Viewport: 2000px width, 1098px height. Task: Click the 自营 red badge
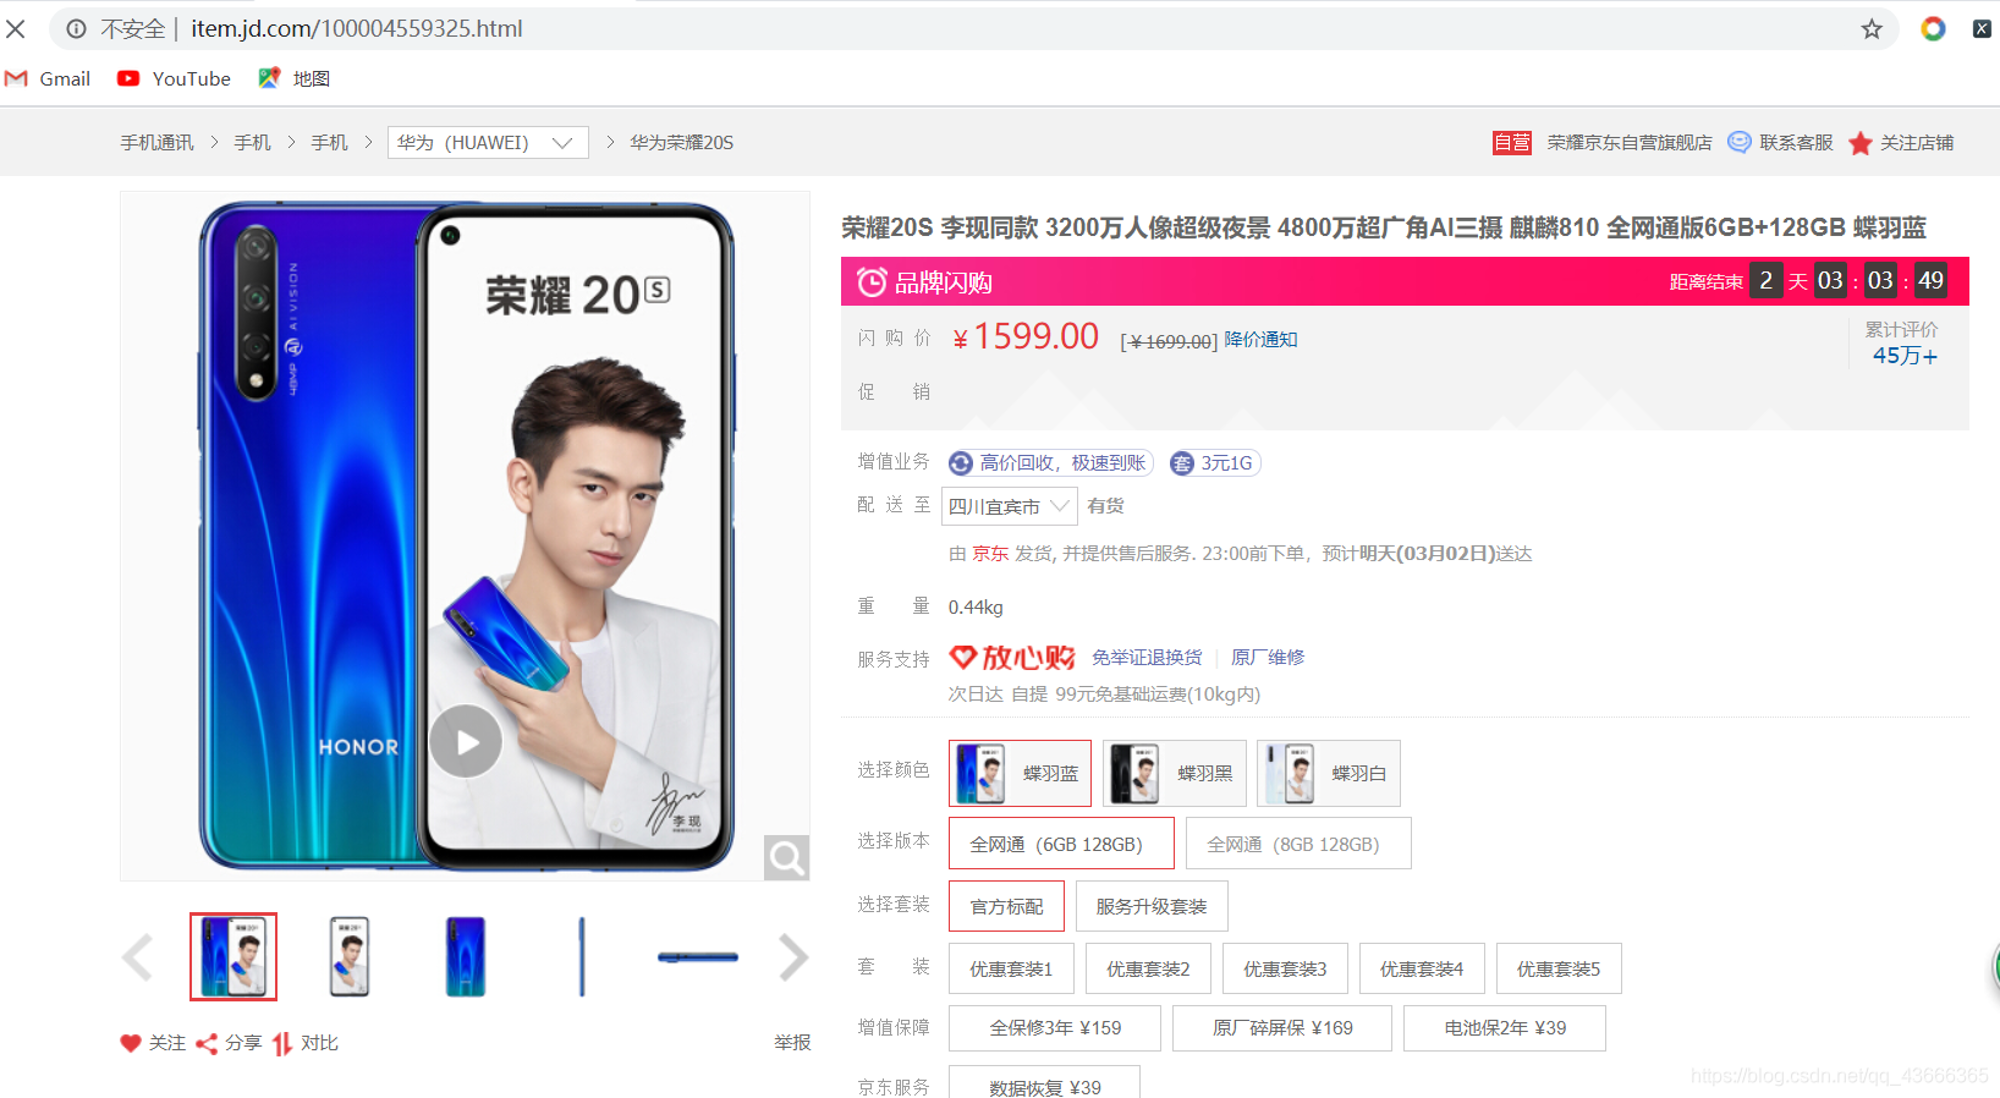[1511, 142]
